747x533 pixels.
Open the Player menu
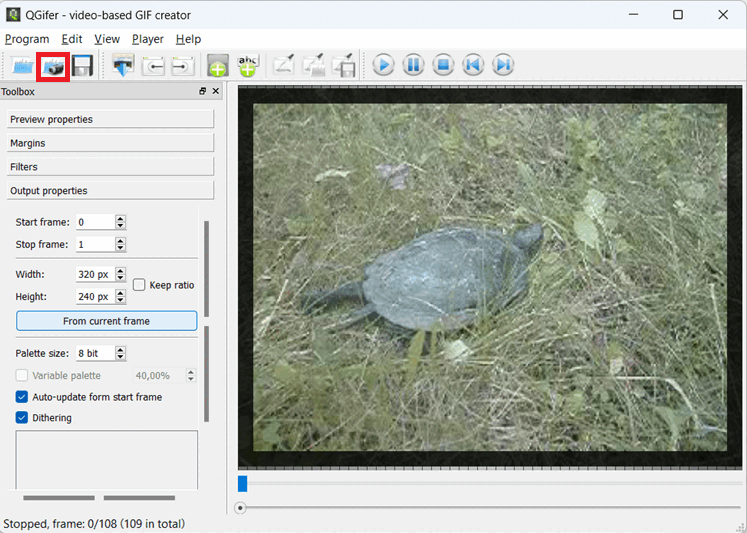point(148,39)
